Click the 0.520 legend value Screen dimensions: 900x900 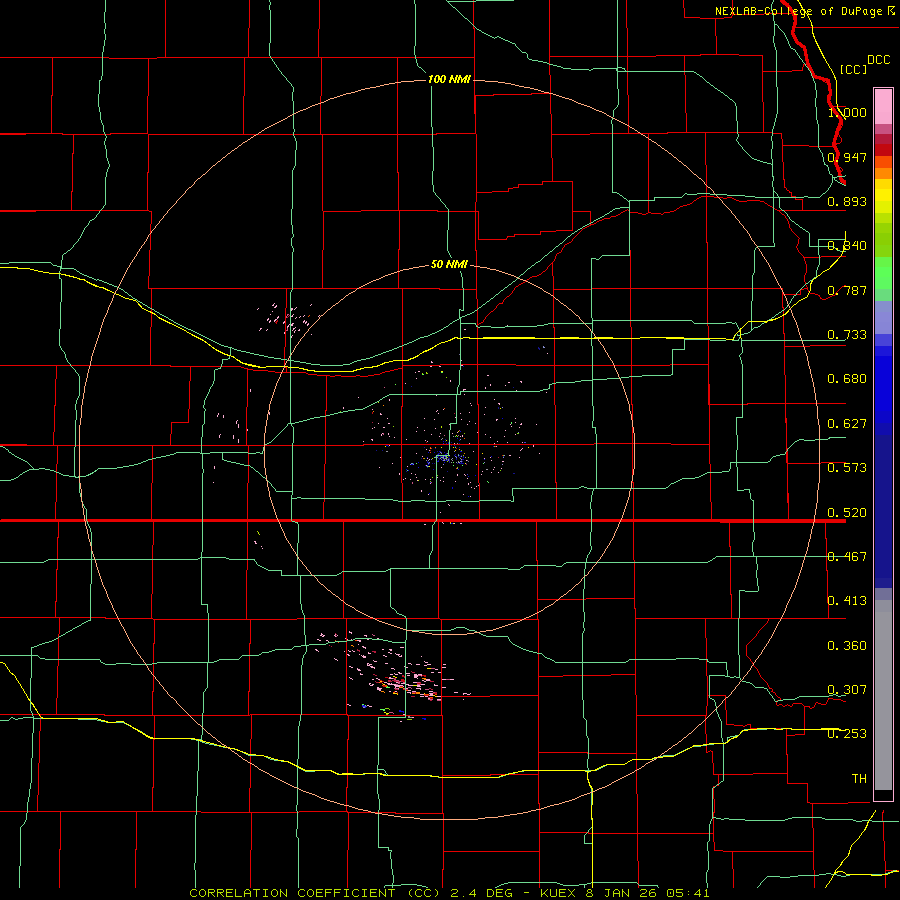[x=847, y=513]
